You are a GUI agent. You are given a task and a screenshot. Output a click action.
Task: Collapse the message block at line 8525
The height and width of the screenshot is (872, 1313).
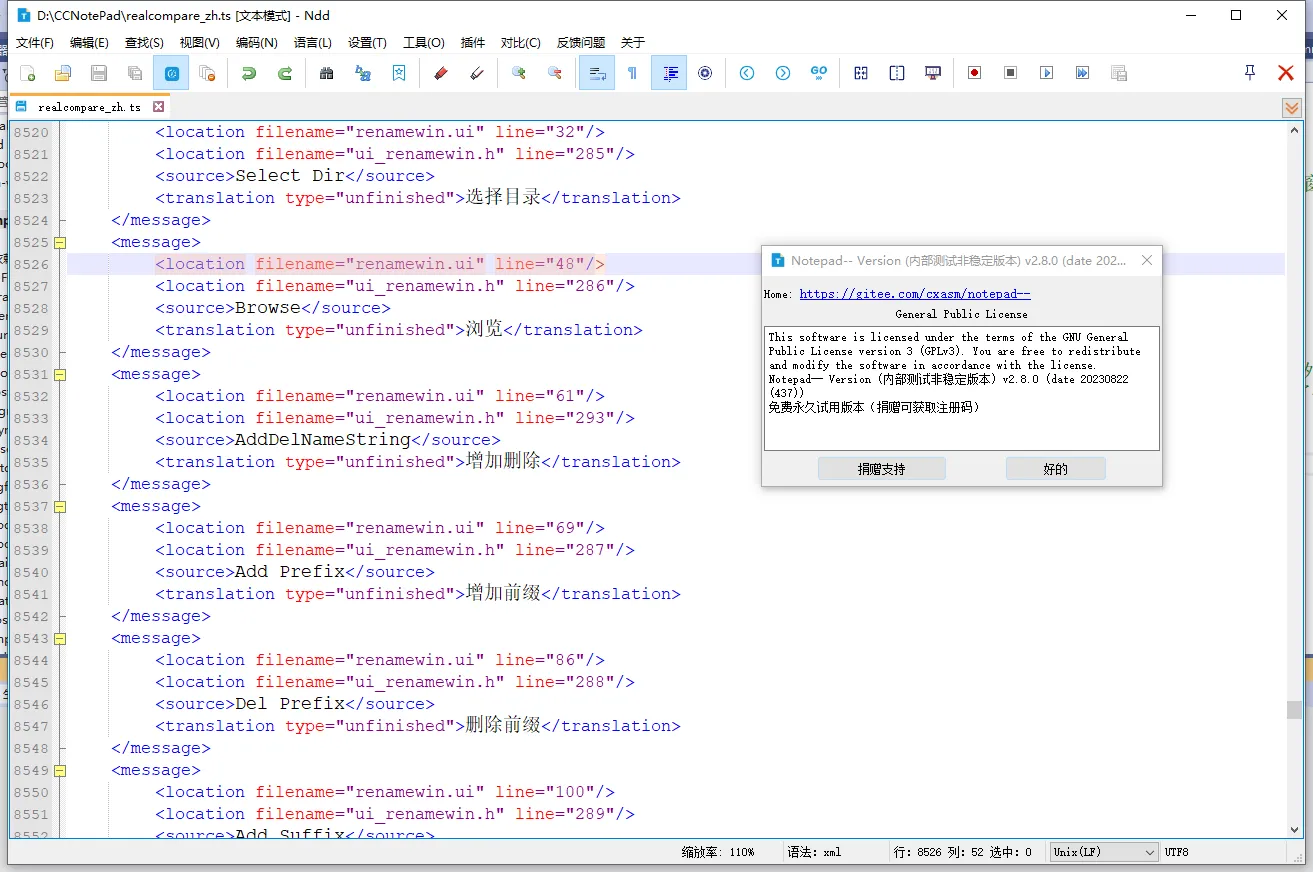coord(58,242)
